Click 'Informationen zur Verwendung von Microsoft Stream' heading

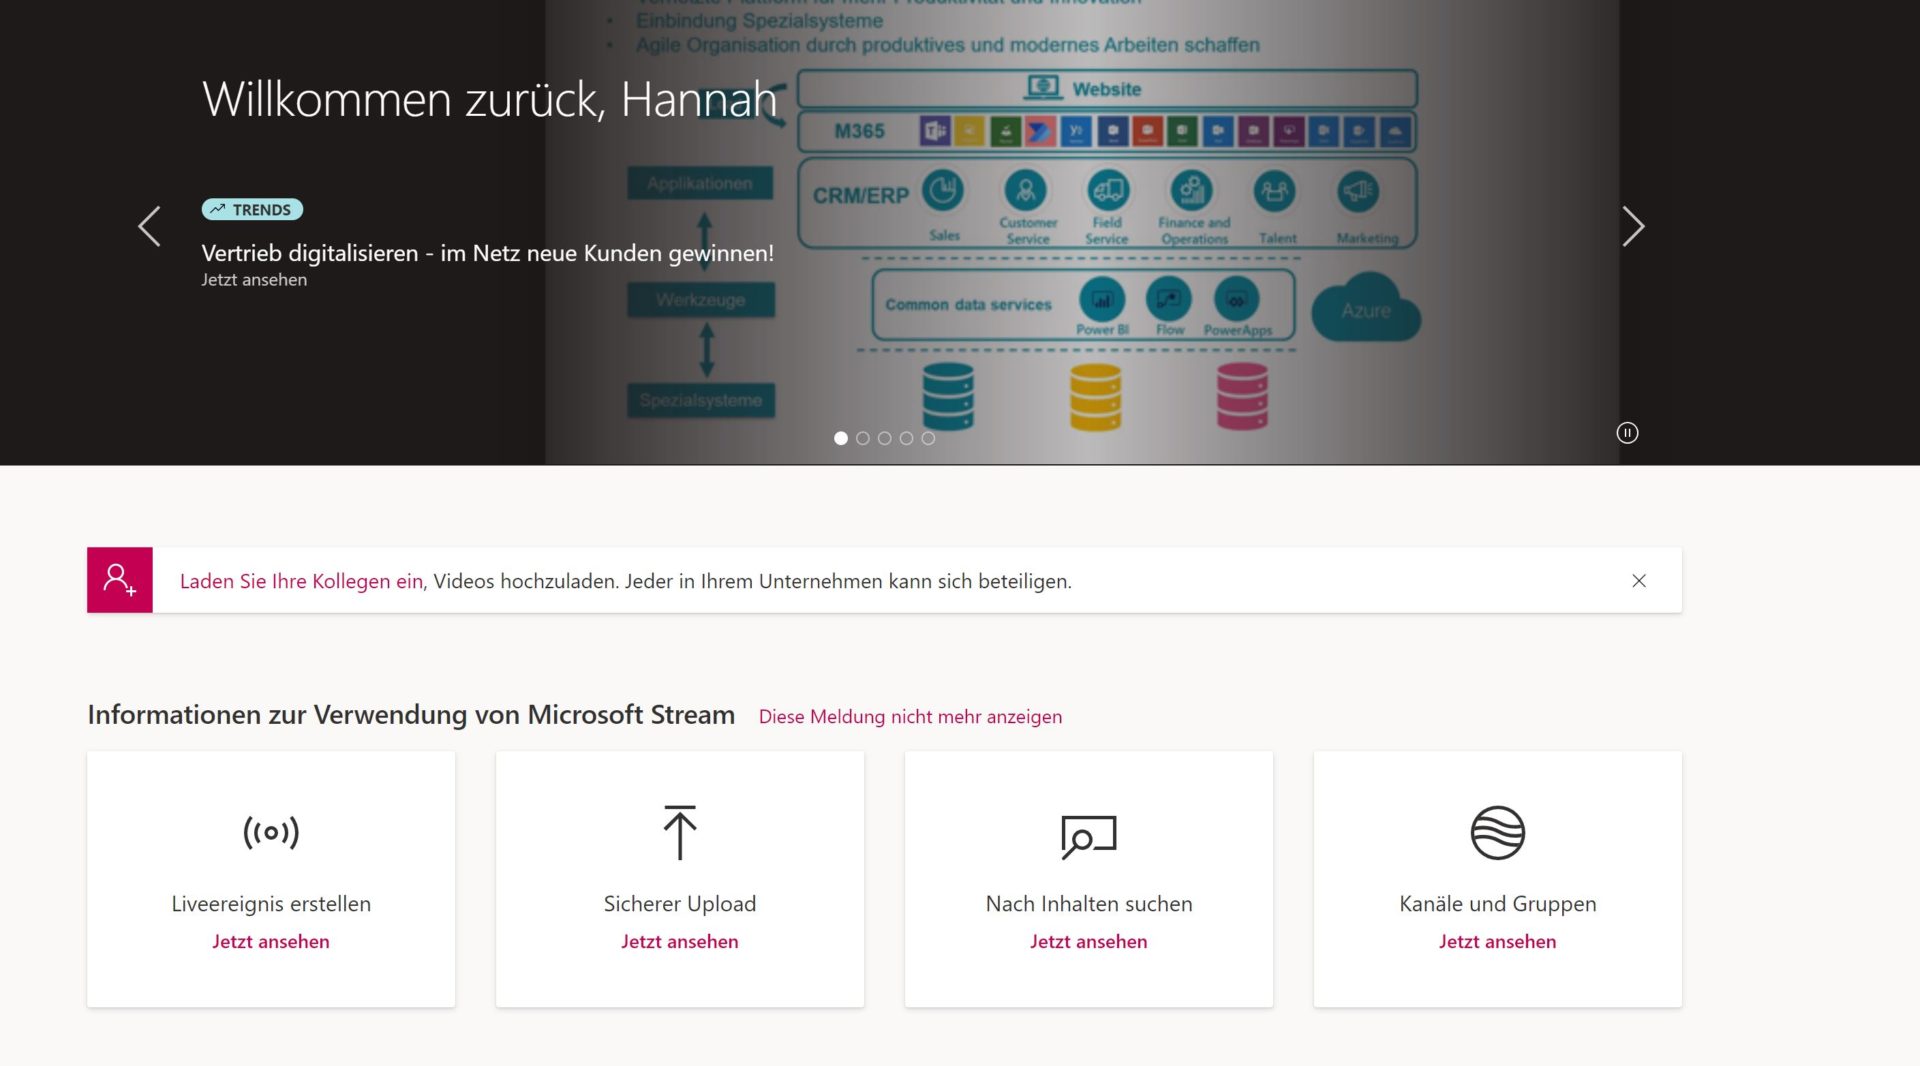point(411,714)
